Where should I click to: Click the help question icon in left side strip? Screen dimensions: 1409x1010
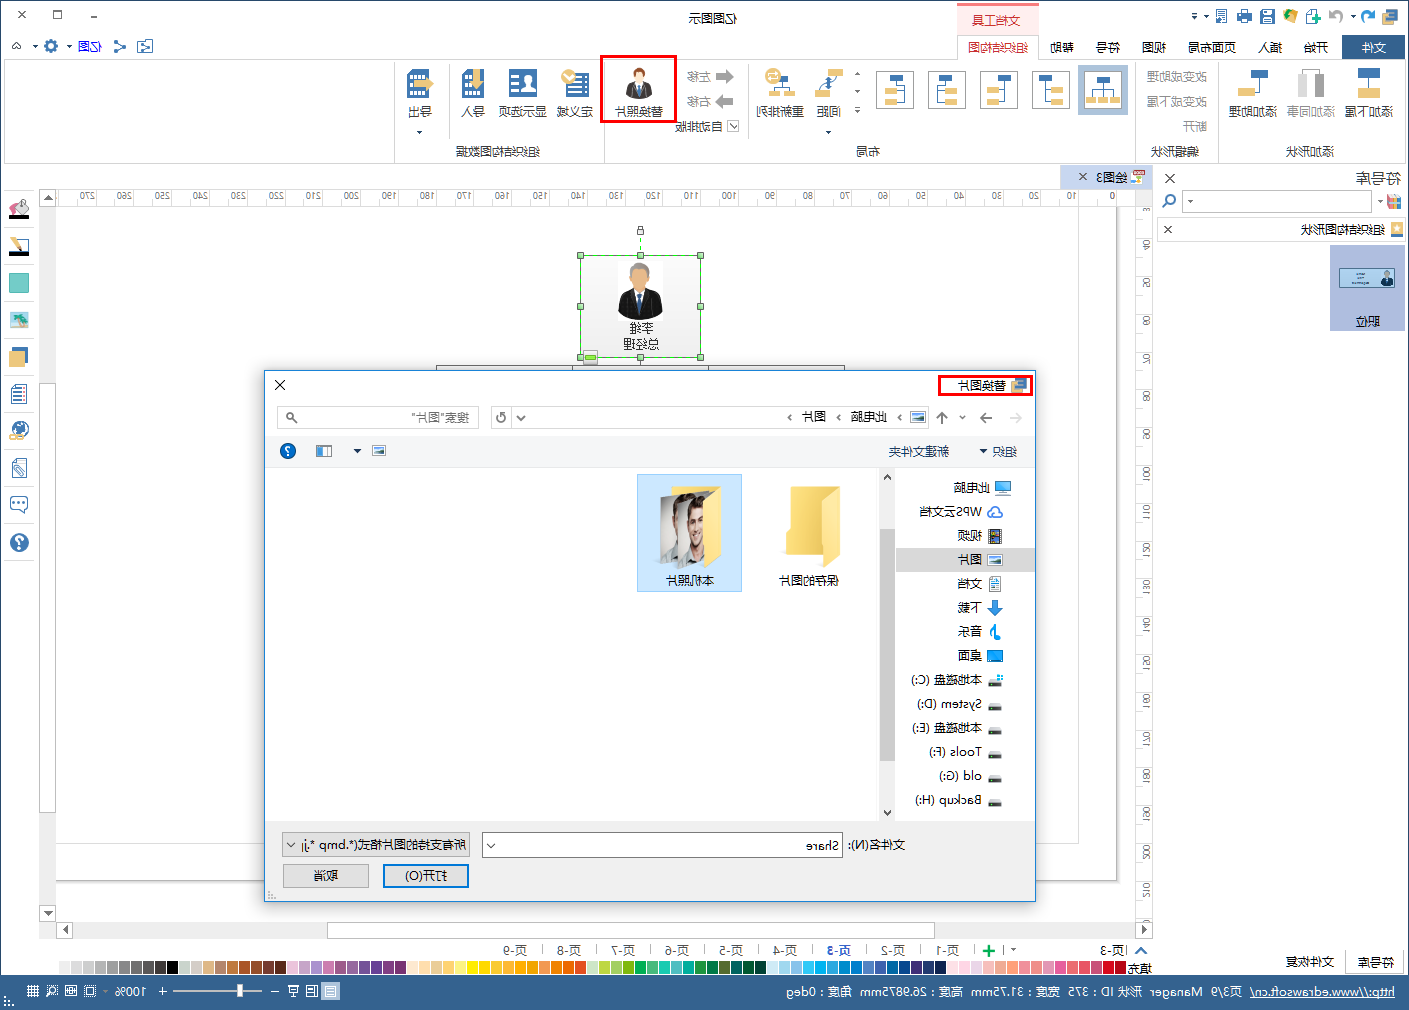pyautogui.click(x=19, y=543)
